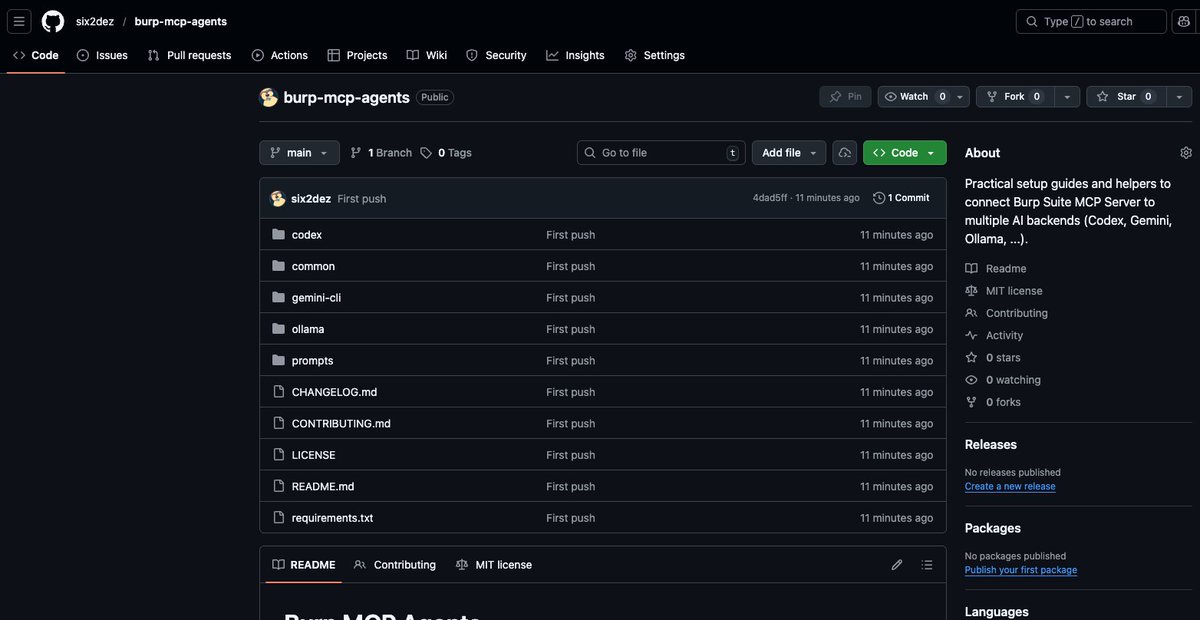Click the gear icon next to About
The image size is (1200, 620).
(x=1186, y=153)
